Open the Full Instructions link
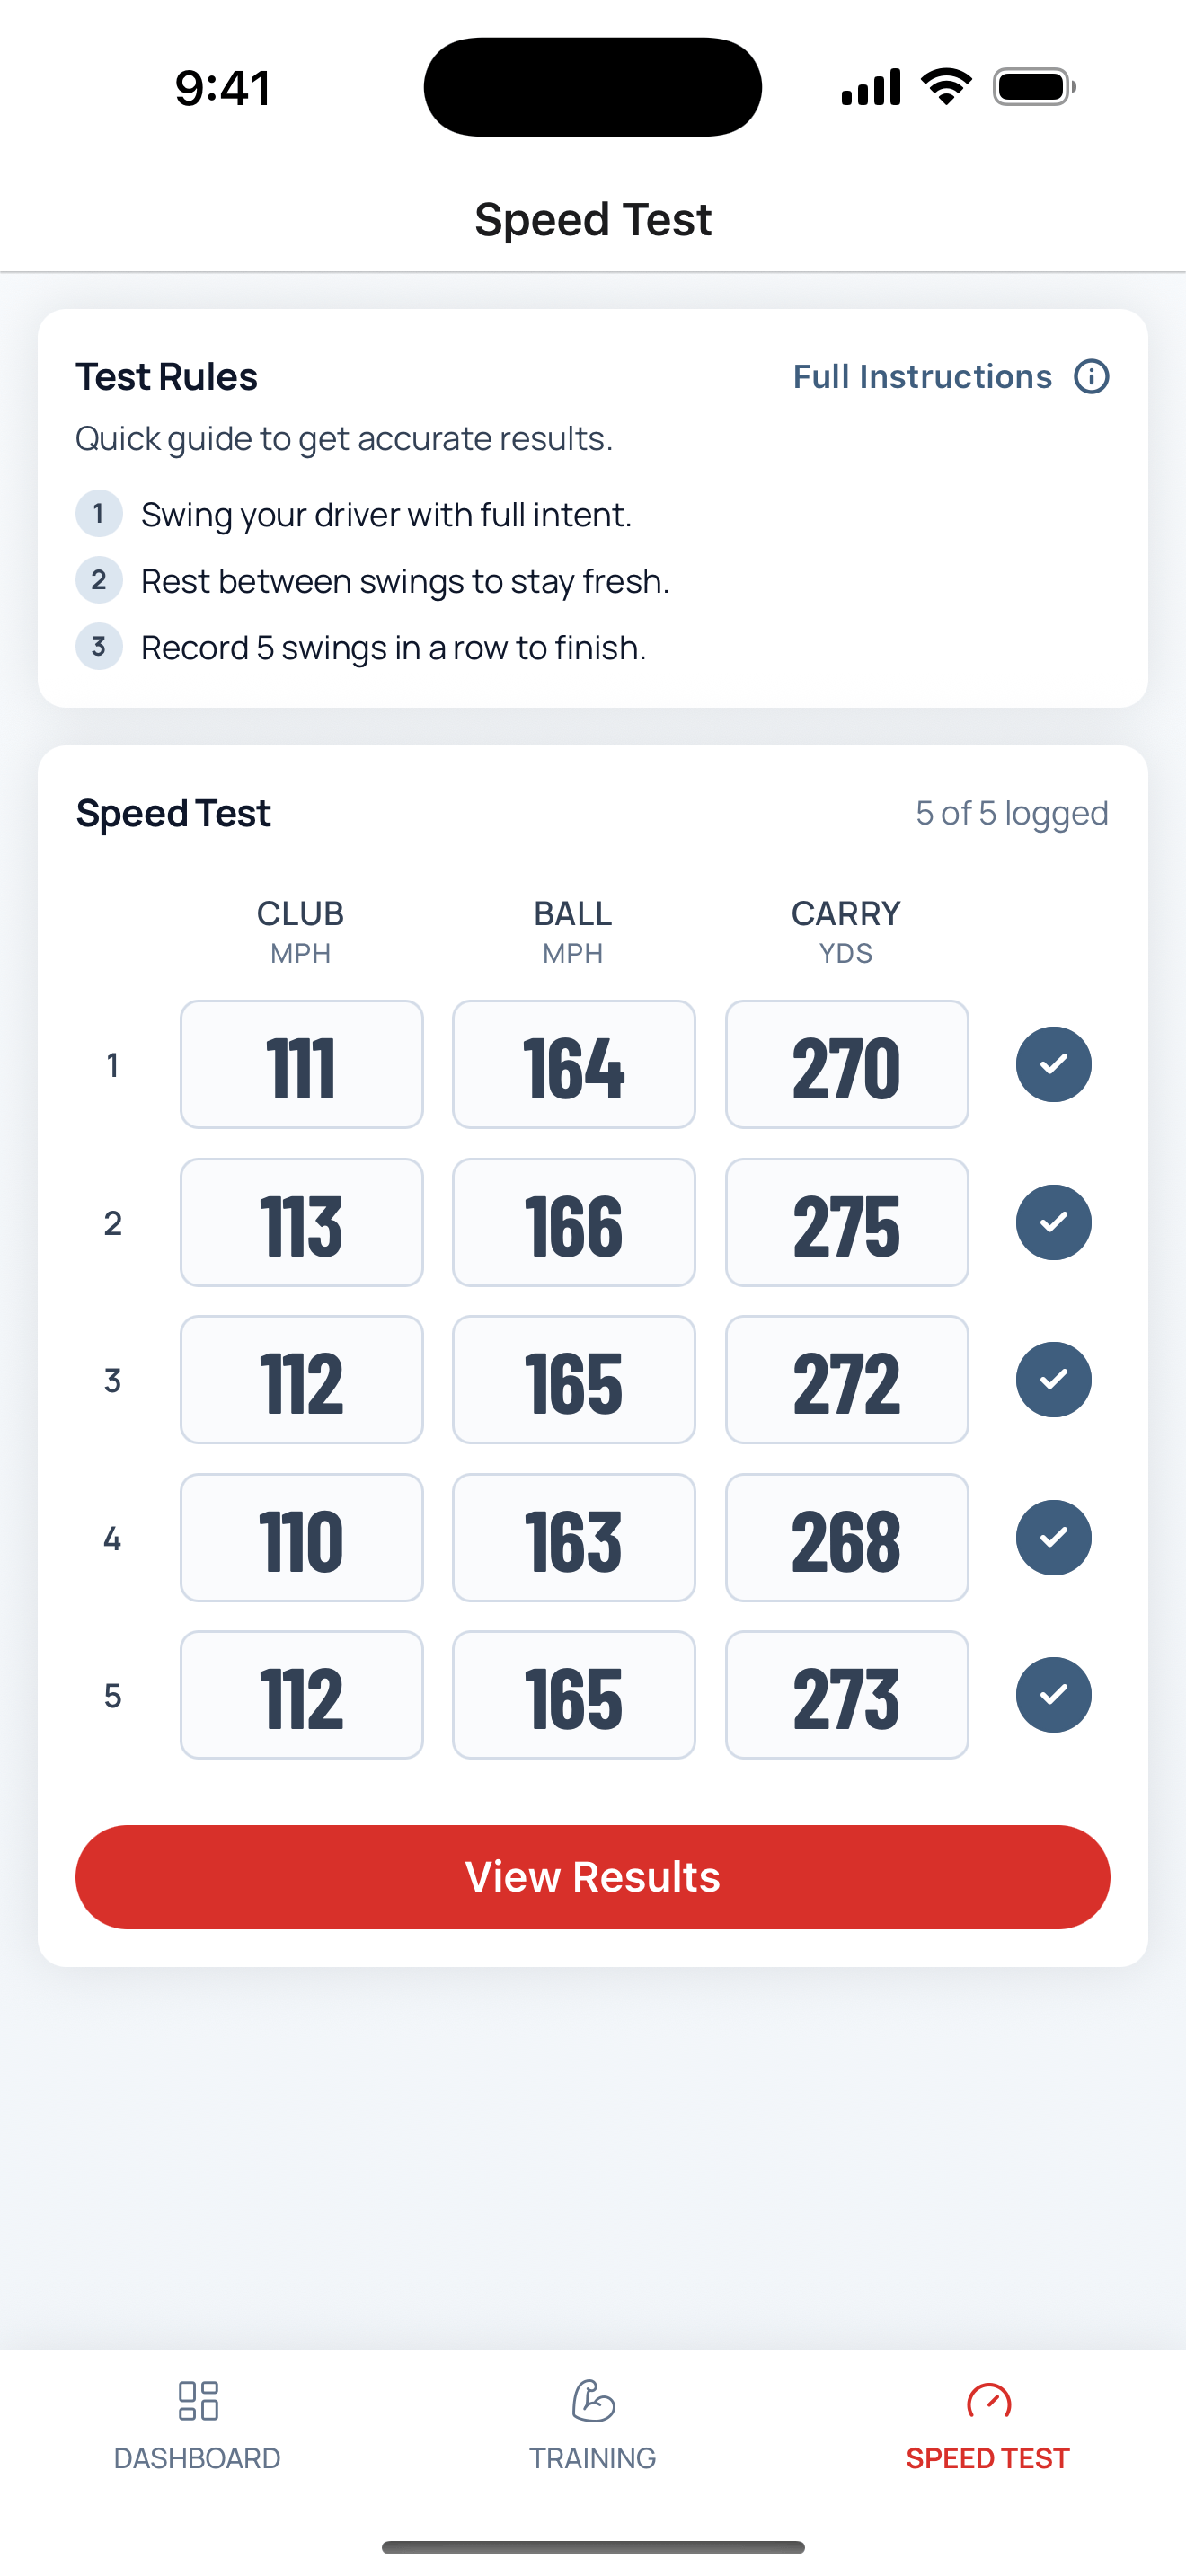This screenshot has width=1186, height=2576. coord(922,376)
